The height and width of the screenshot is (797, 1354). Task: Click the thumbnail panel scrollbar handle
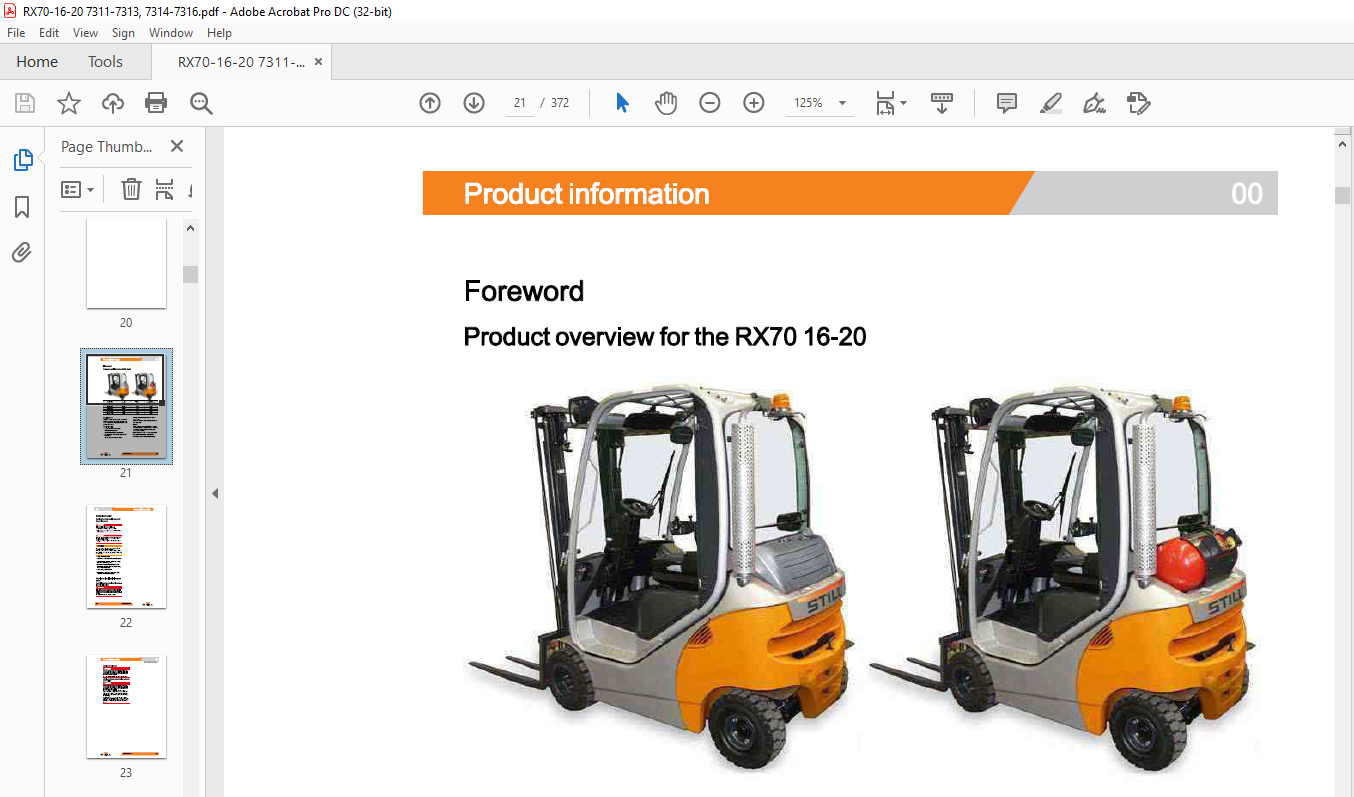coord(190,274)
